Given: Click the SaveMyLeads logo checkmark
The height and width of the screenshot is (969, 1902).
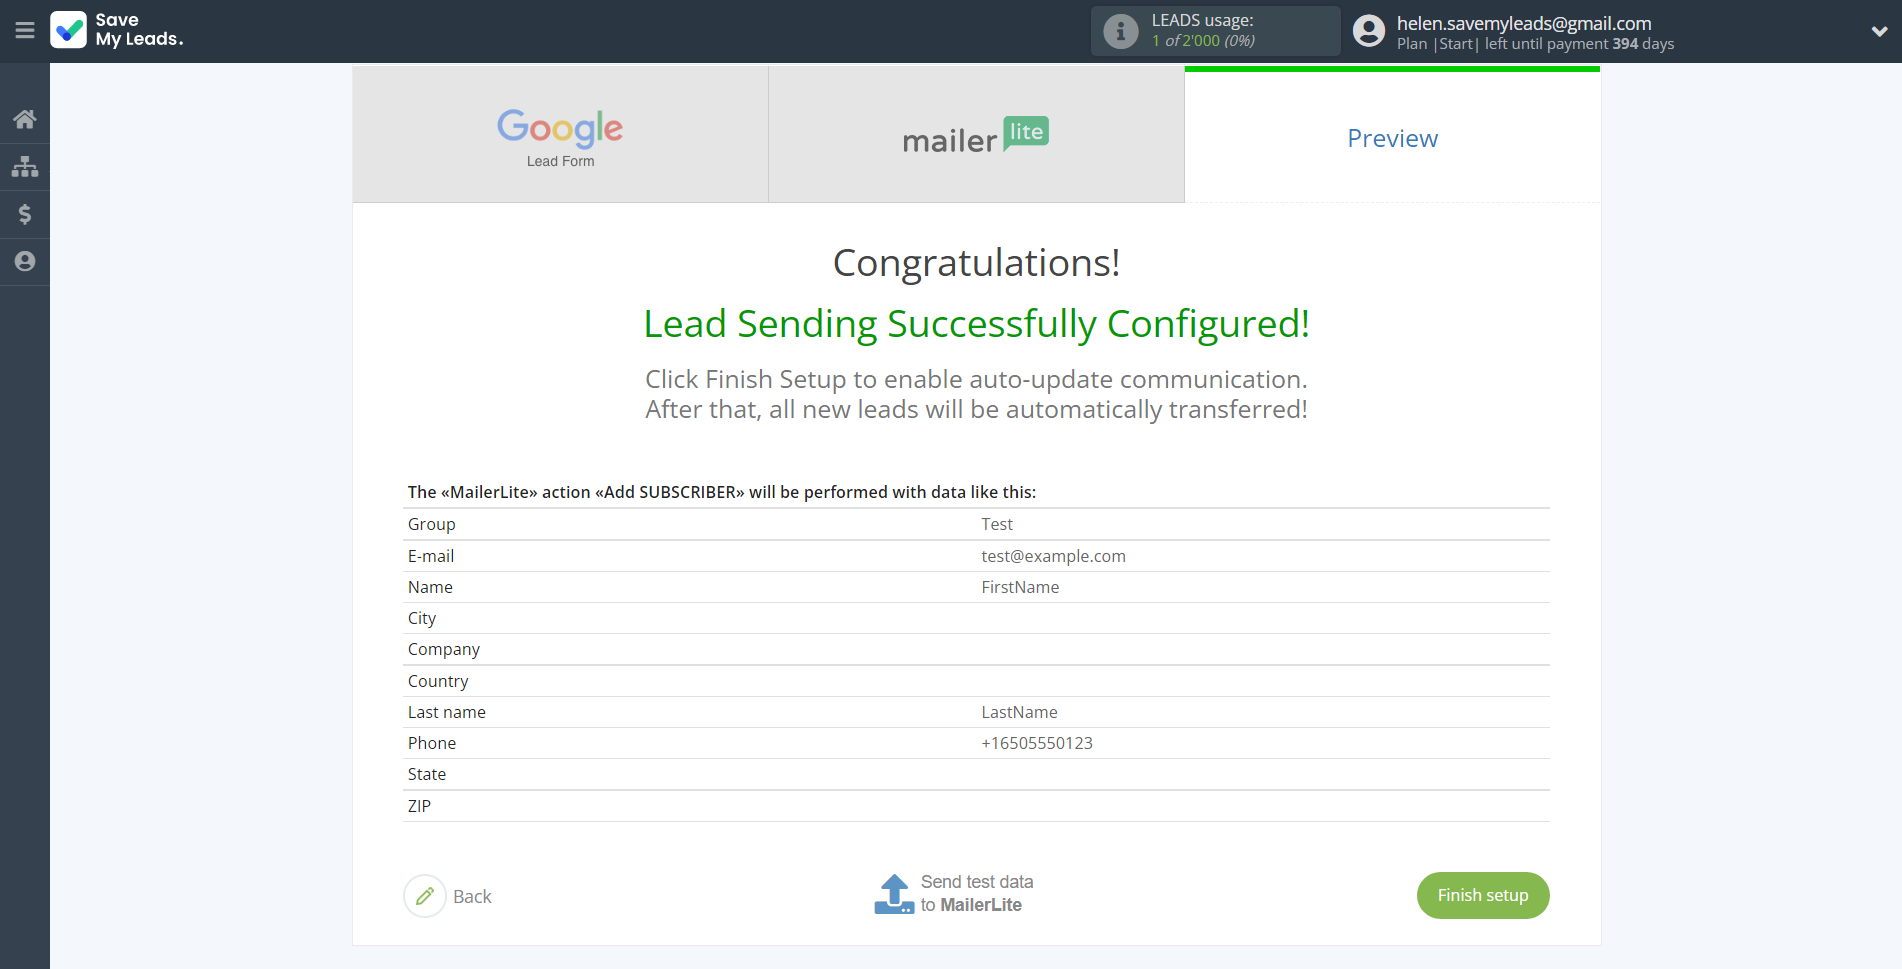Looking at the screenshot, I should [69, 30].
